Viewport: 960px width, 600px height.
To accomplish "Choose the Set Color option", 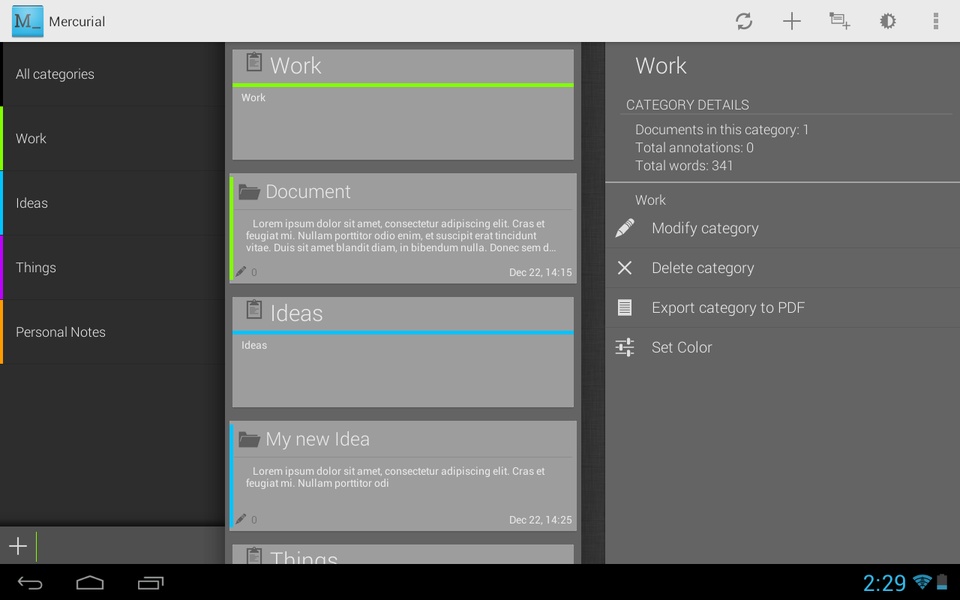I will pos(782,347).
